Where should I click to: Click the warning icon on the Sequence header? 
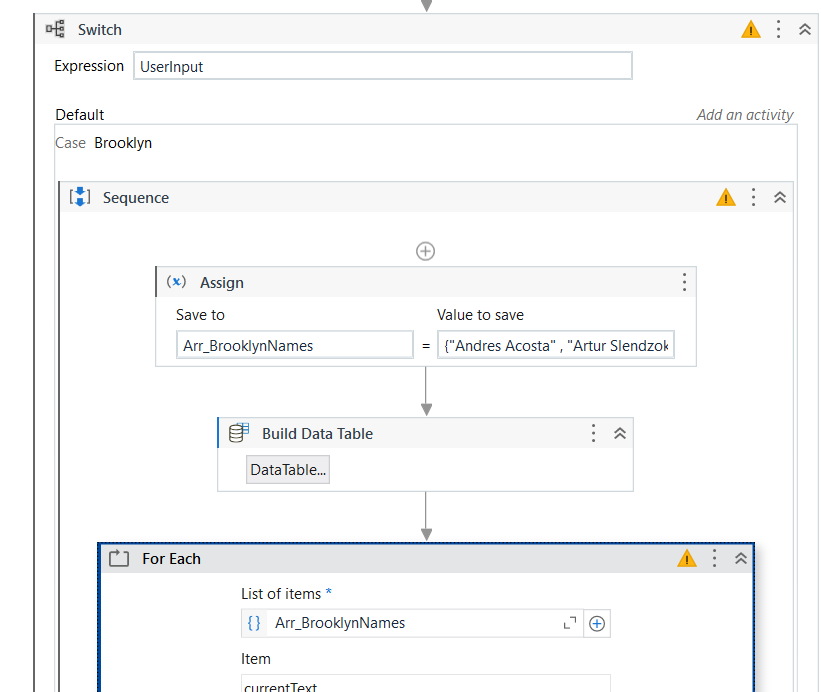coord(726,197)
